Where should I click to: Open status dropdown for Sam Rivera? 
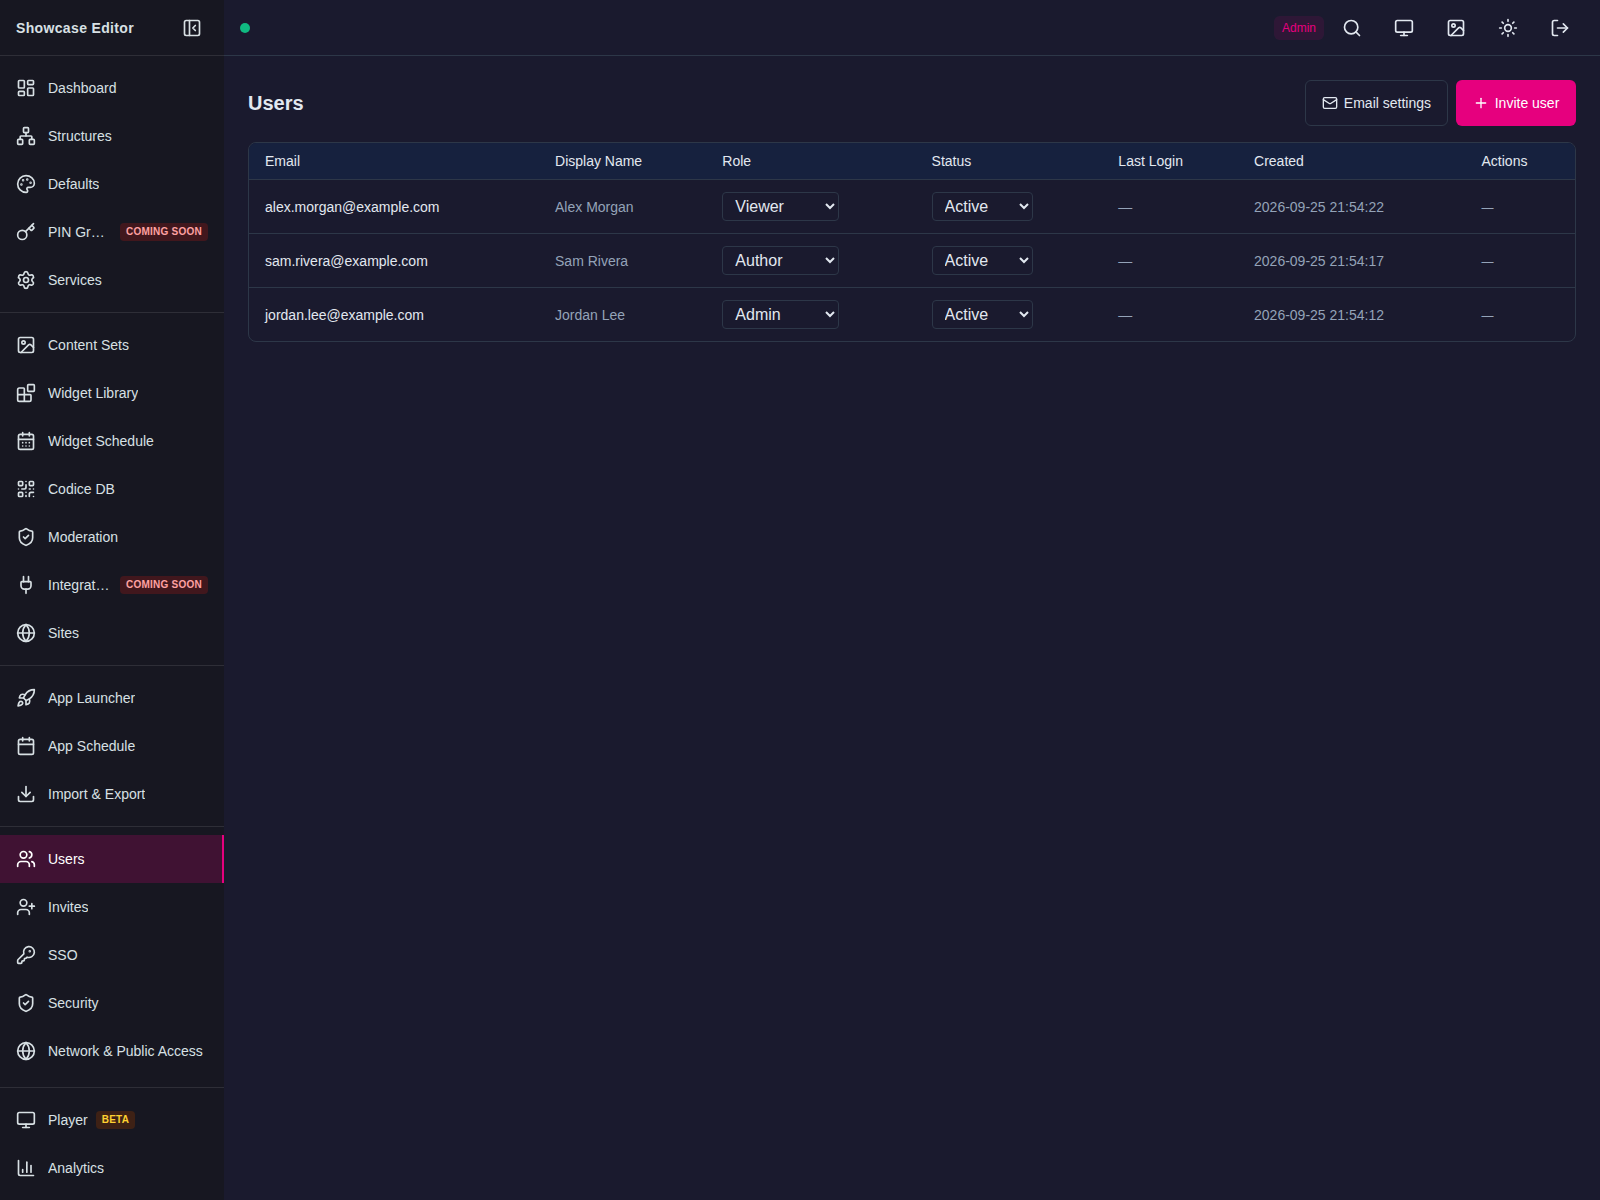tap(982, 261)
